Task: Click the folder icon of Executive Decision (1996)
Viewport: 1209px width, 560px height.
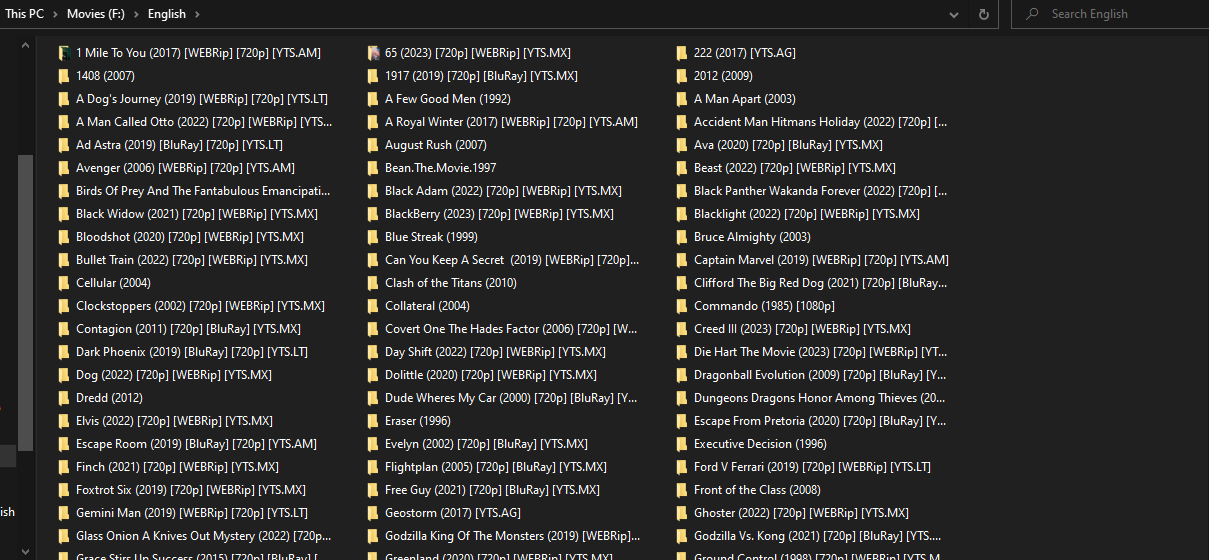Action: (682, 444)
